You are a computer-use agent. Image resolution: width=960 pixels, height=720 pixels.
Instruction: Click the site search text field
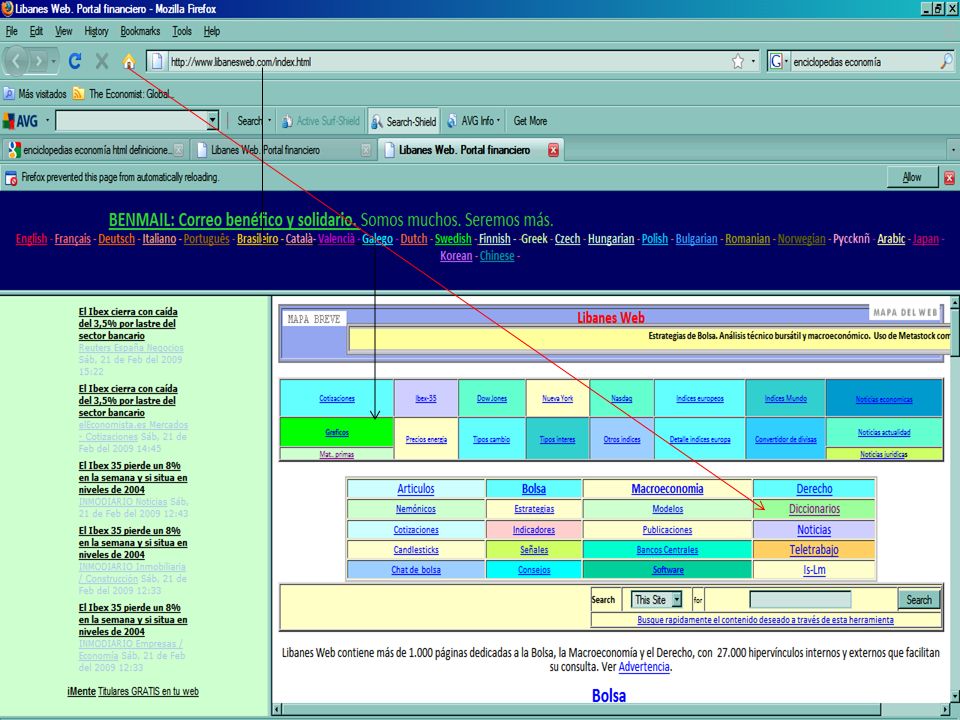[x=800, y=599]
